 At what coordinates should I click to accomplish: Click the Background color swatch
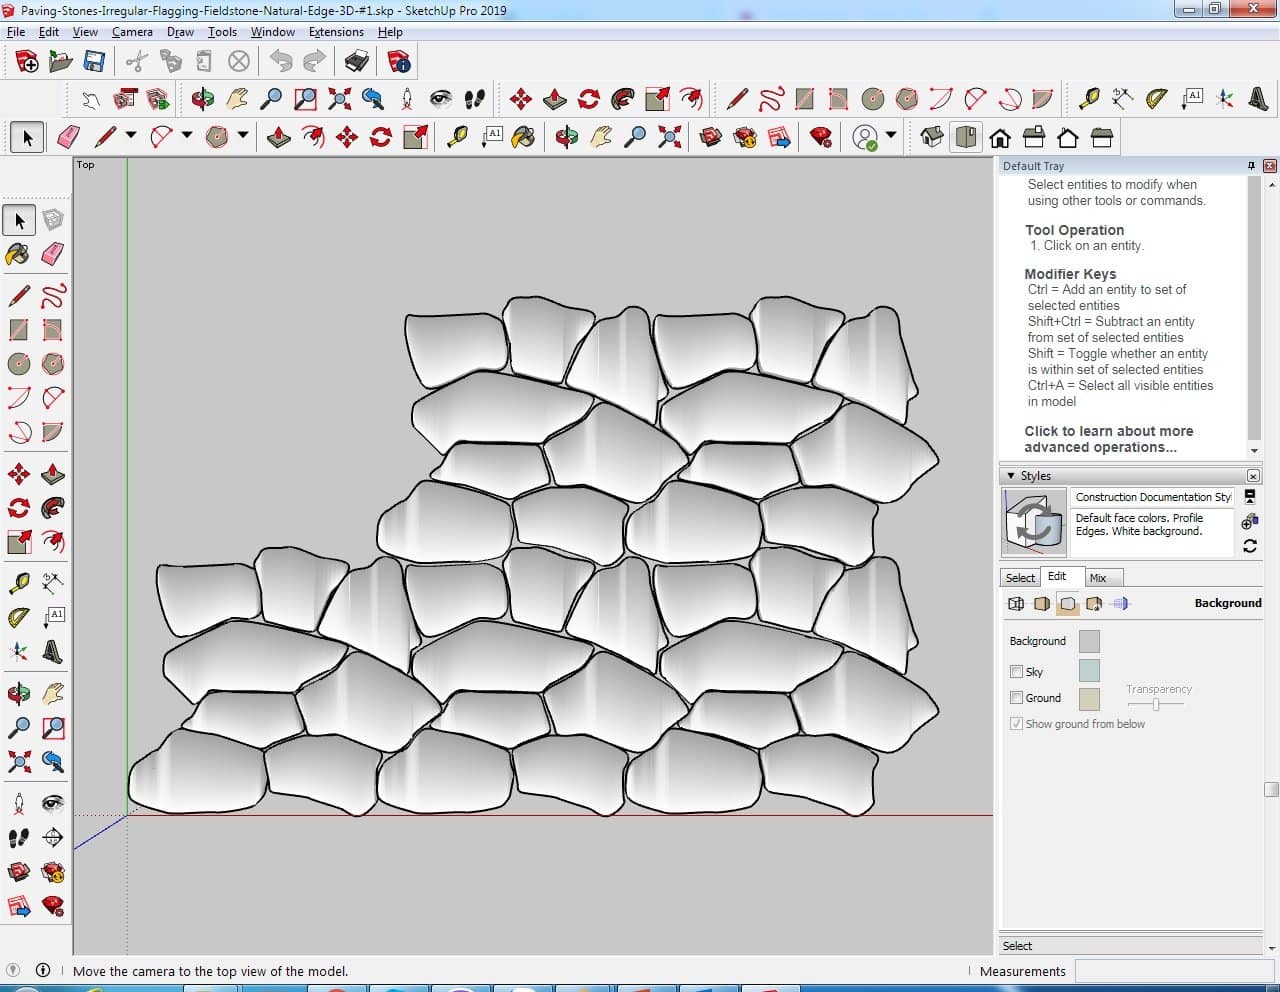(1089, 641)
